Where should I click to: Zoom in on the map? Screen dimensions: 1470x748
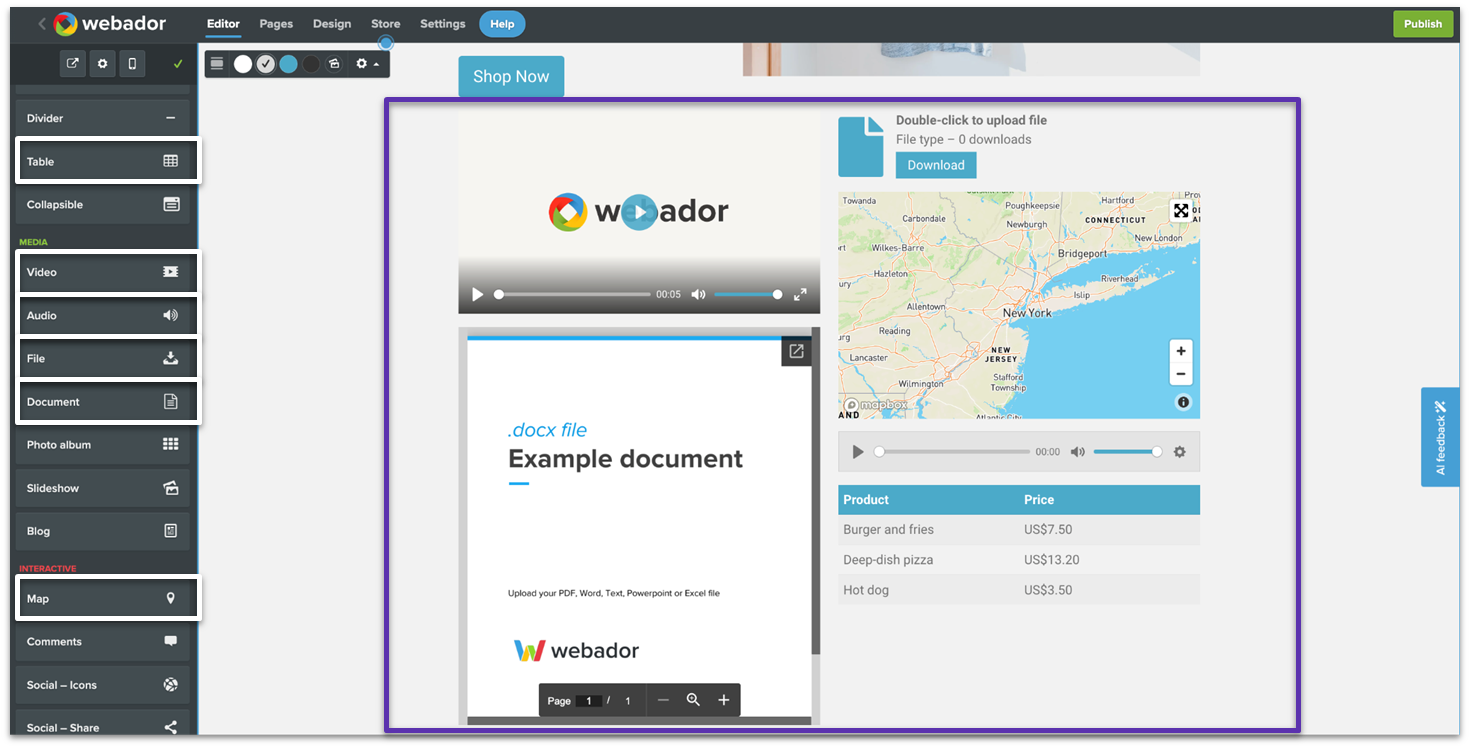pyautogui.click(x=1181, y=351)
